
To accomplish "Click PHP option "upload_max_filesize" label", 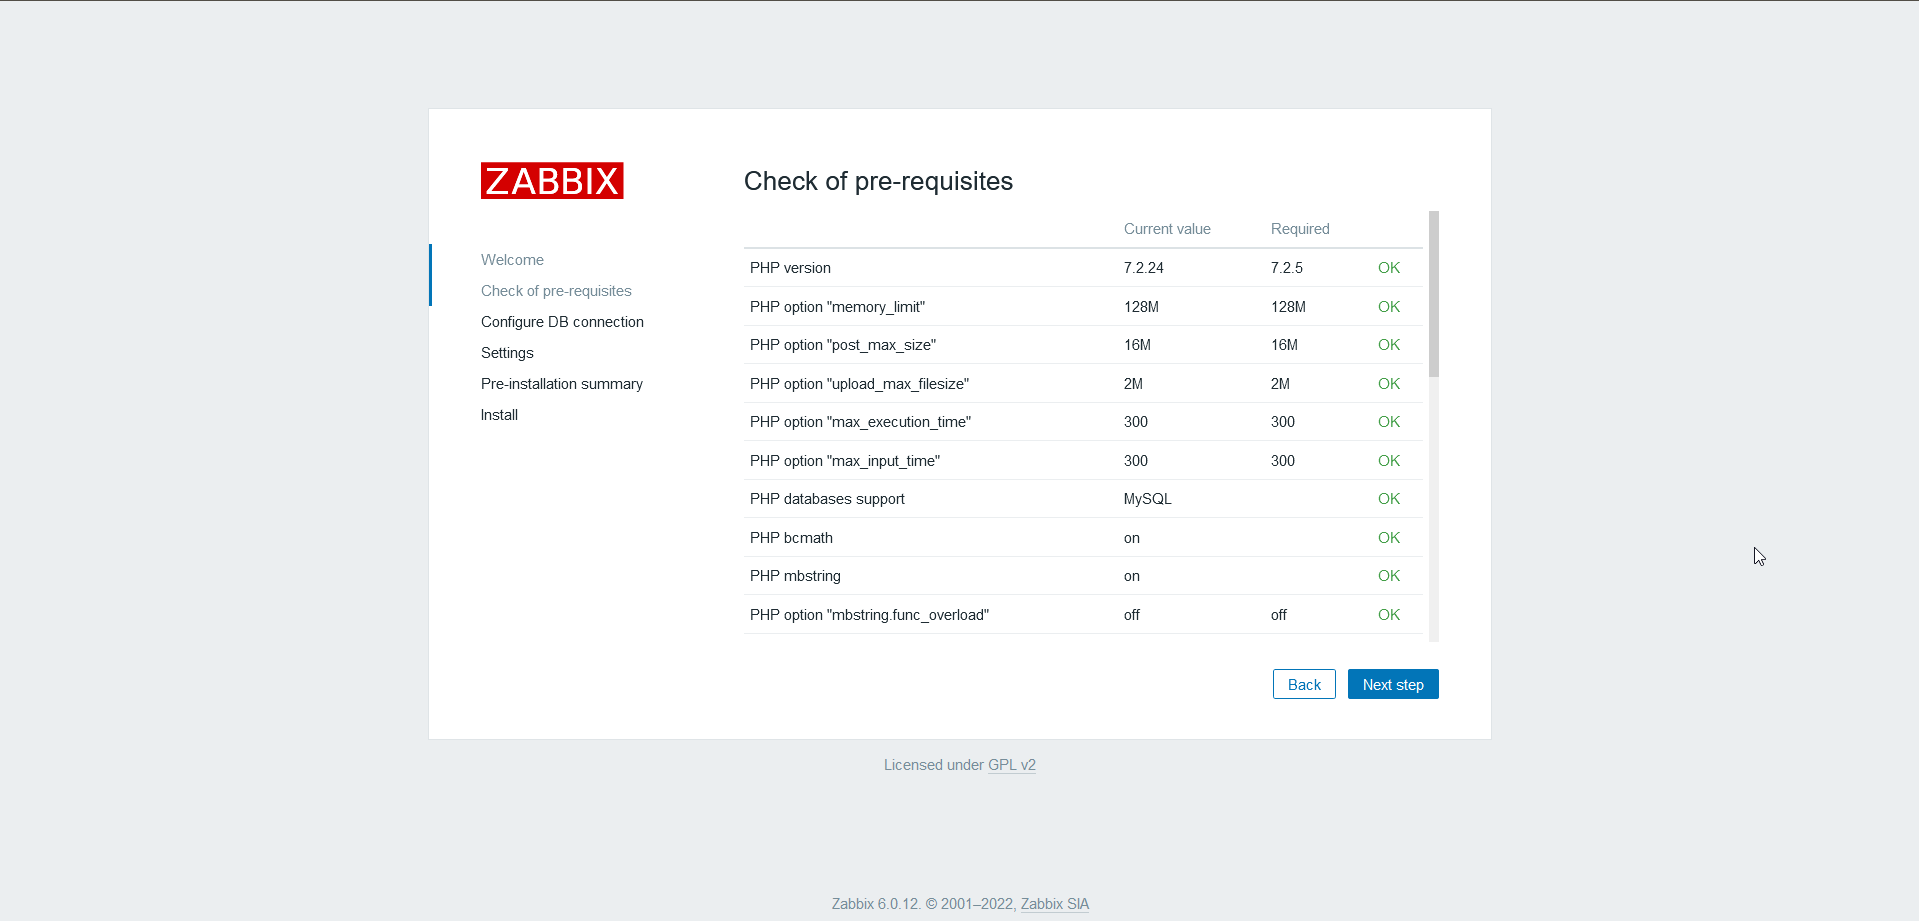I will [x=859, y=384].
